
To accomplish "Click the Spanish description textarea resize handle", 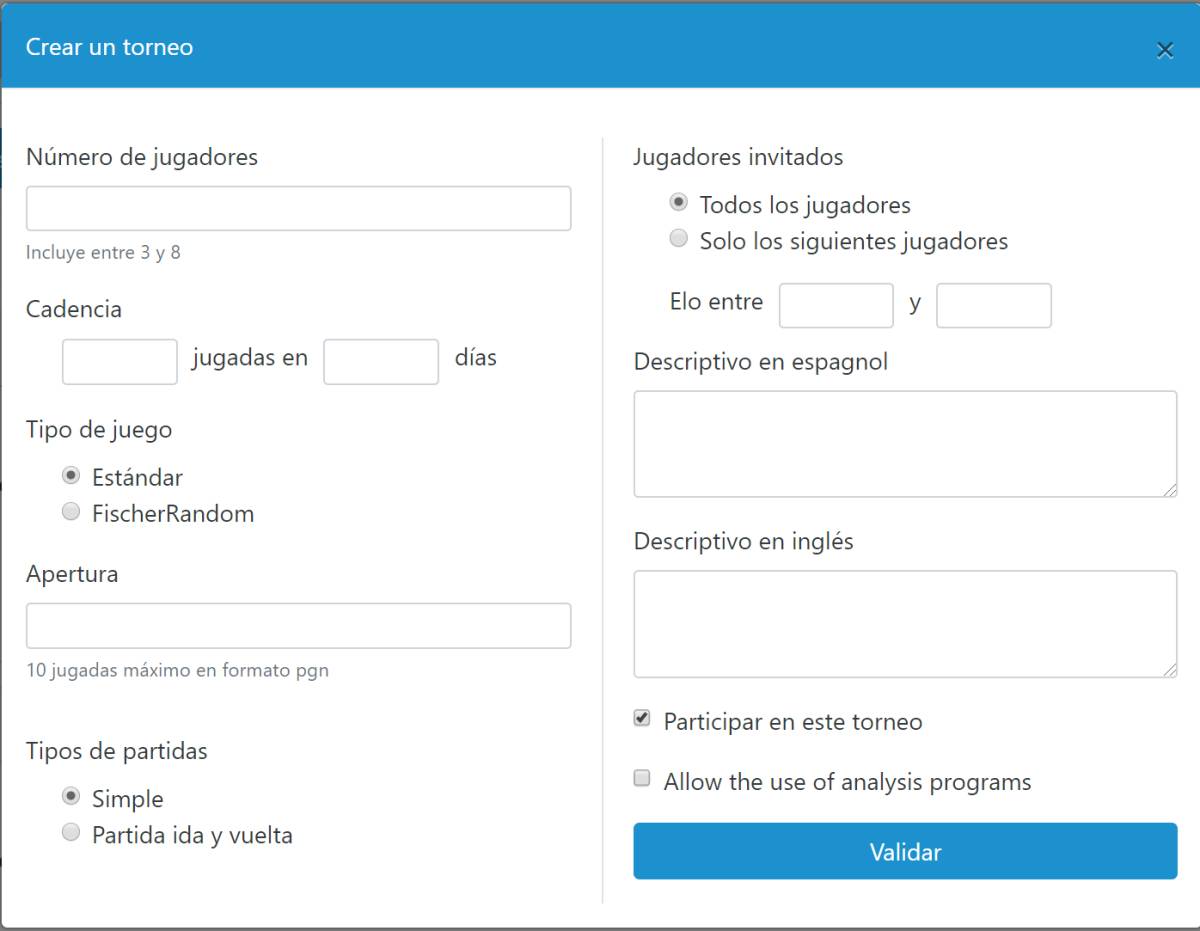I will [1170, 489].
